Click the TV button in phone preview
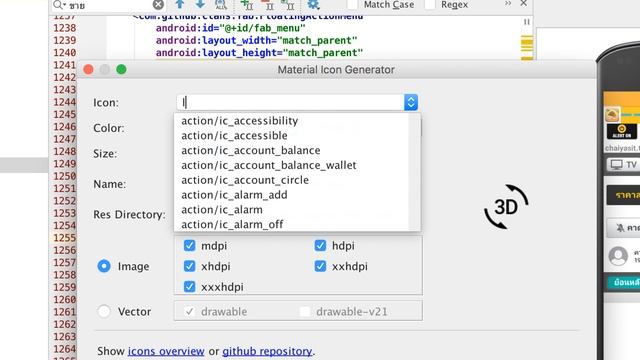 point(624,164)
